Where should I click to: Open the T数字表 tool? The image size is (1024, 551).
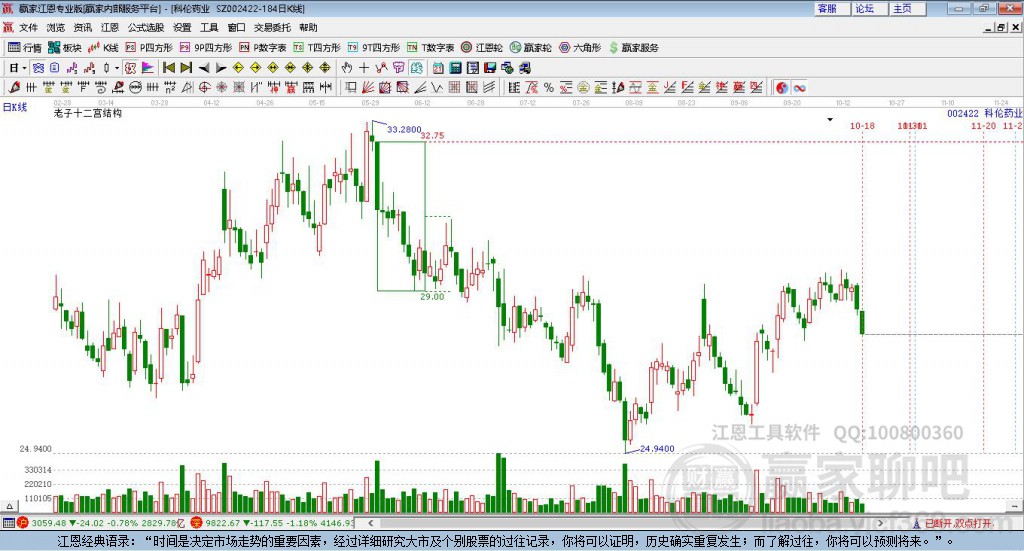point(430,48)
